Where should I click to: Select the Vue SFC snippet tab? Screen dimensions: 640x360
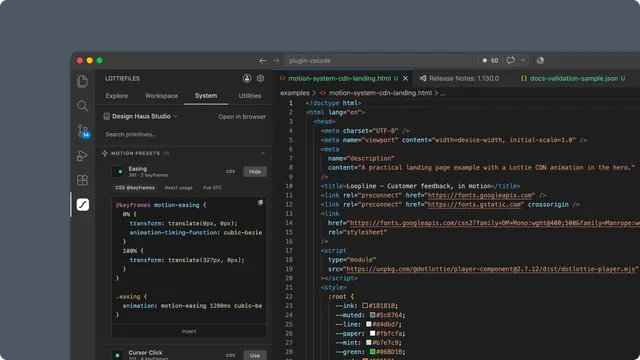click(212, 188)
